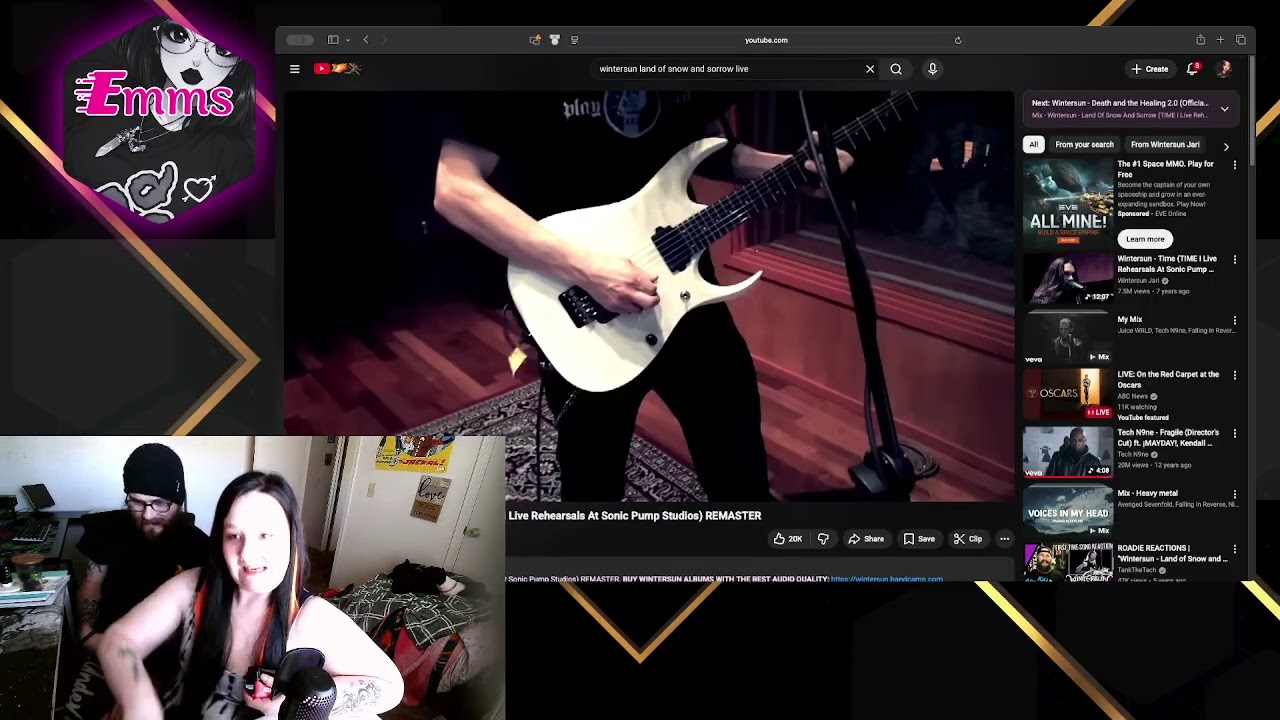Select the From Wintersun Jari chip

[1165, 144]
